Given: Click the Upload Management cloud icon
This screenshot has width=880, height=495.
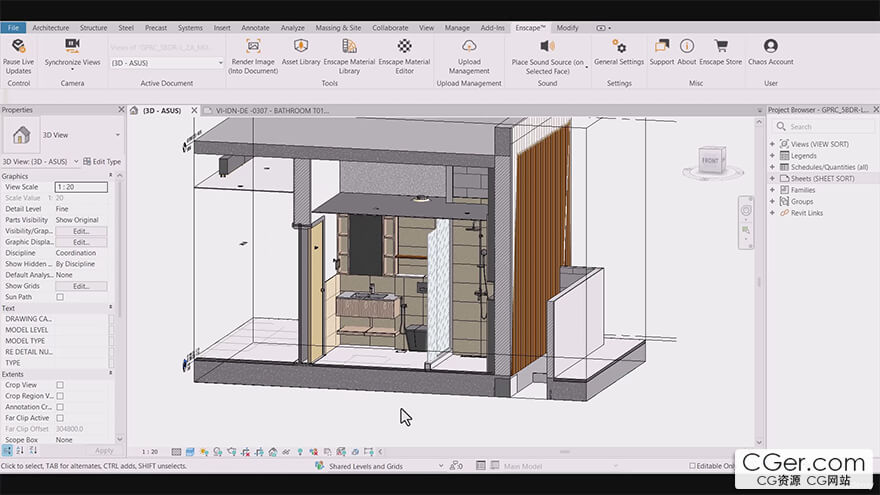Looking at the screenshot, I should 469,46.
